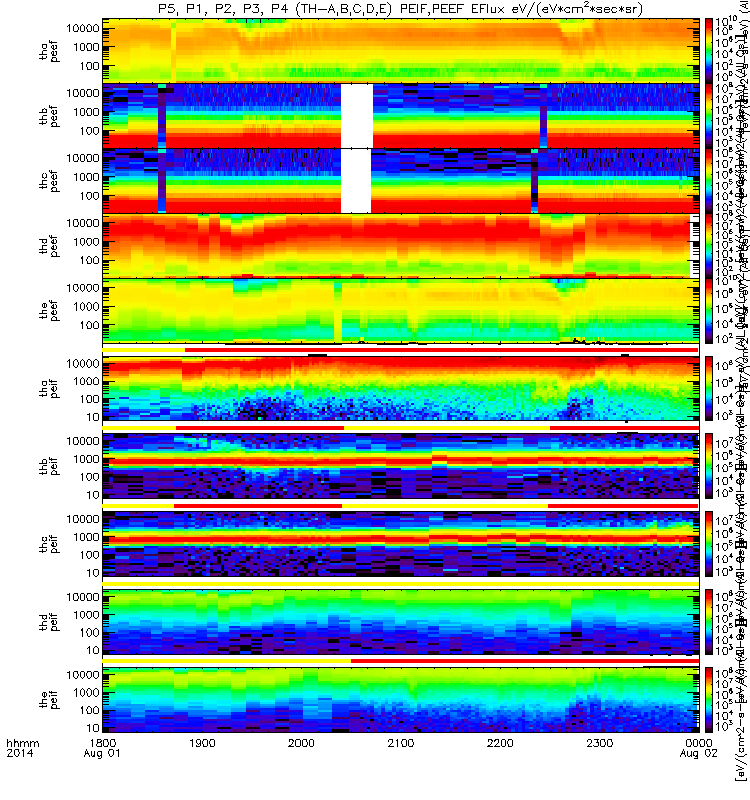Click inside the tha peif spectrogram
The height and width of the screenshot is (800, 750).
point(401,388)
